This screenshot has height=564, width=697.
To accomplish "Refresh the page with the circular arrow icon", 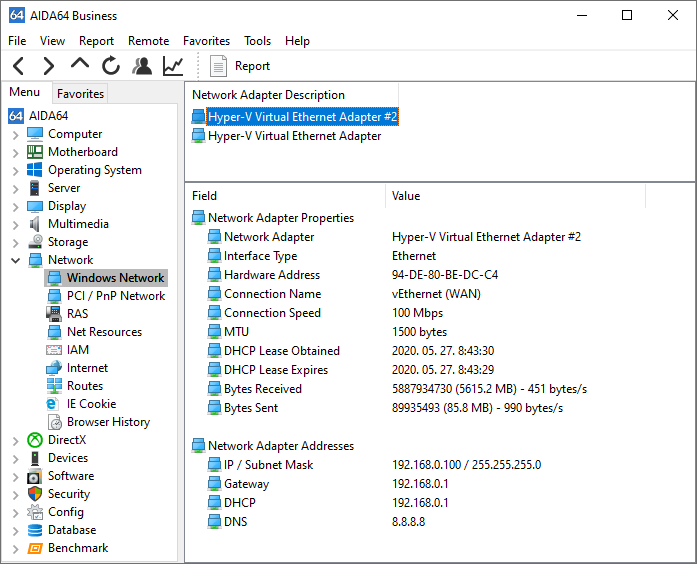I will coord(111,66).
